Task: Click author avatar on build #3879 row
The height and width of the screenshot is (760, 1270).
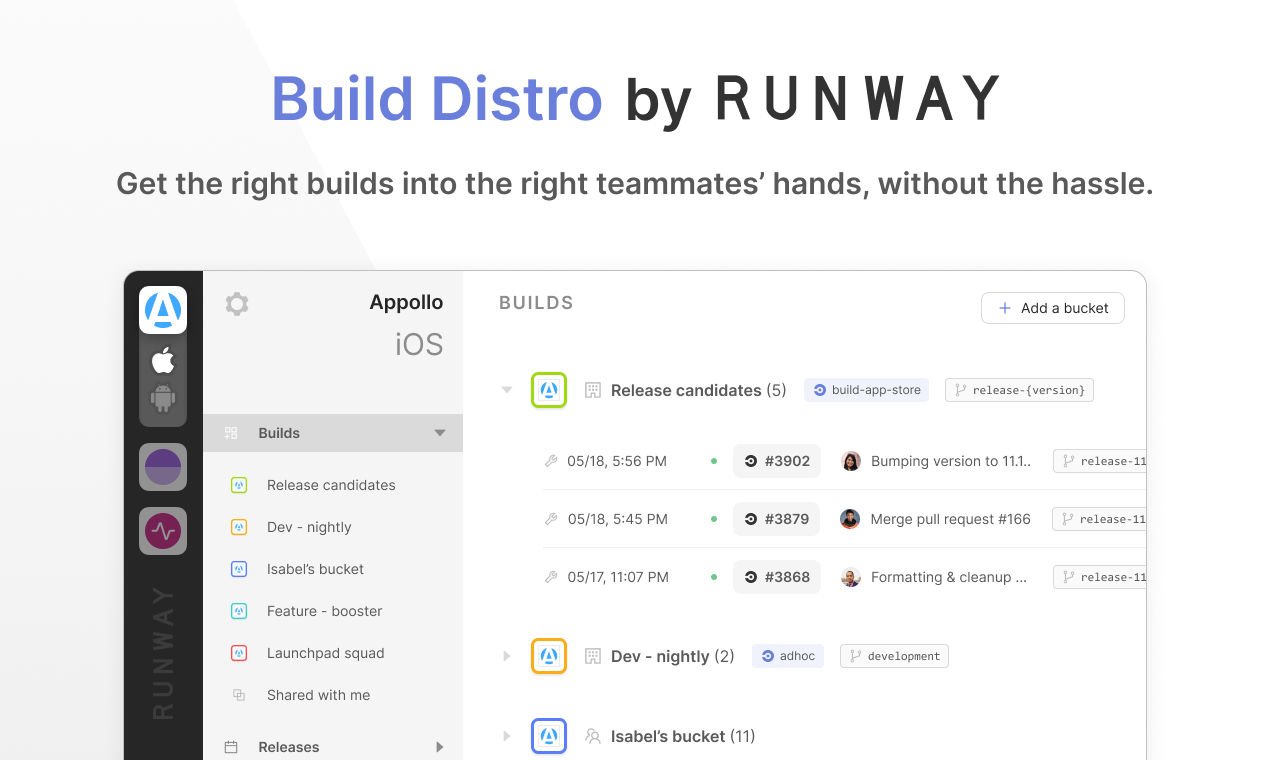Action: 850,519
